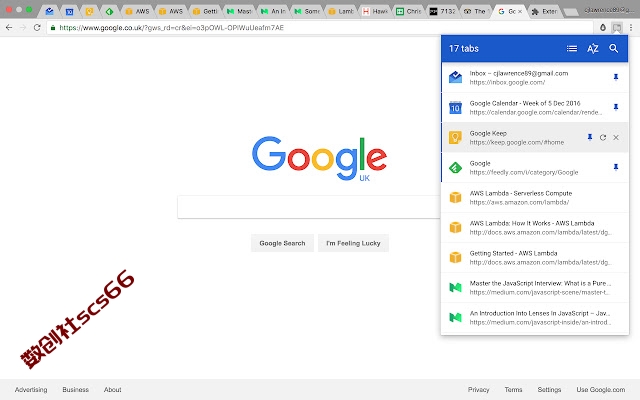The width and height of the screenshot is (640, 400).
Task: Close the Google Keep tab from list
Action: click(616, 137)
